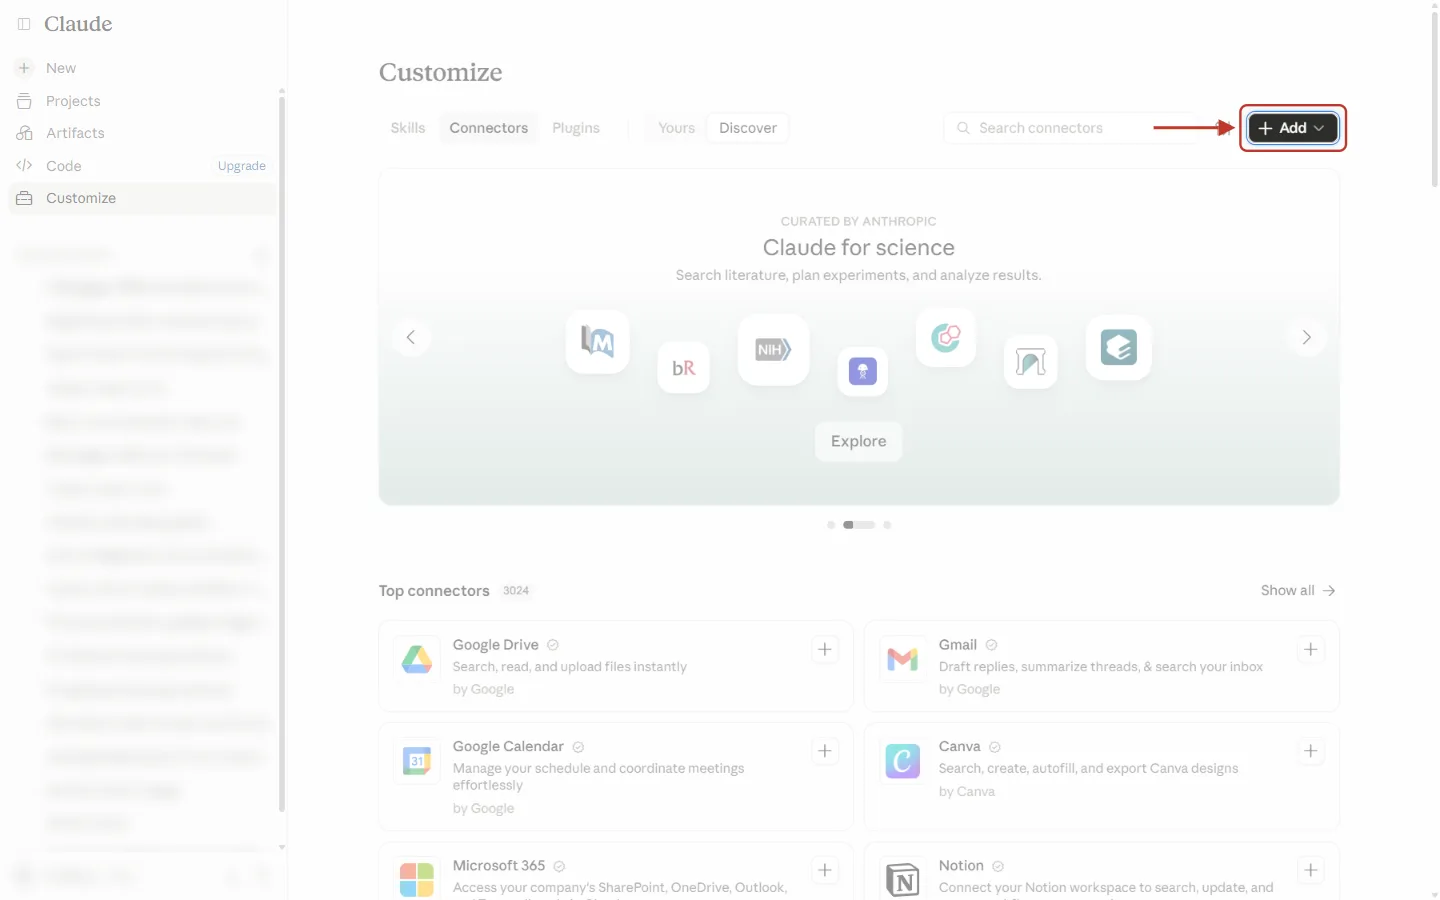Viewport: 1440px width, 900px height.
Task: Click the page vertical scrollbar
Action: pos(1434,100)
